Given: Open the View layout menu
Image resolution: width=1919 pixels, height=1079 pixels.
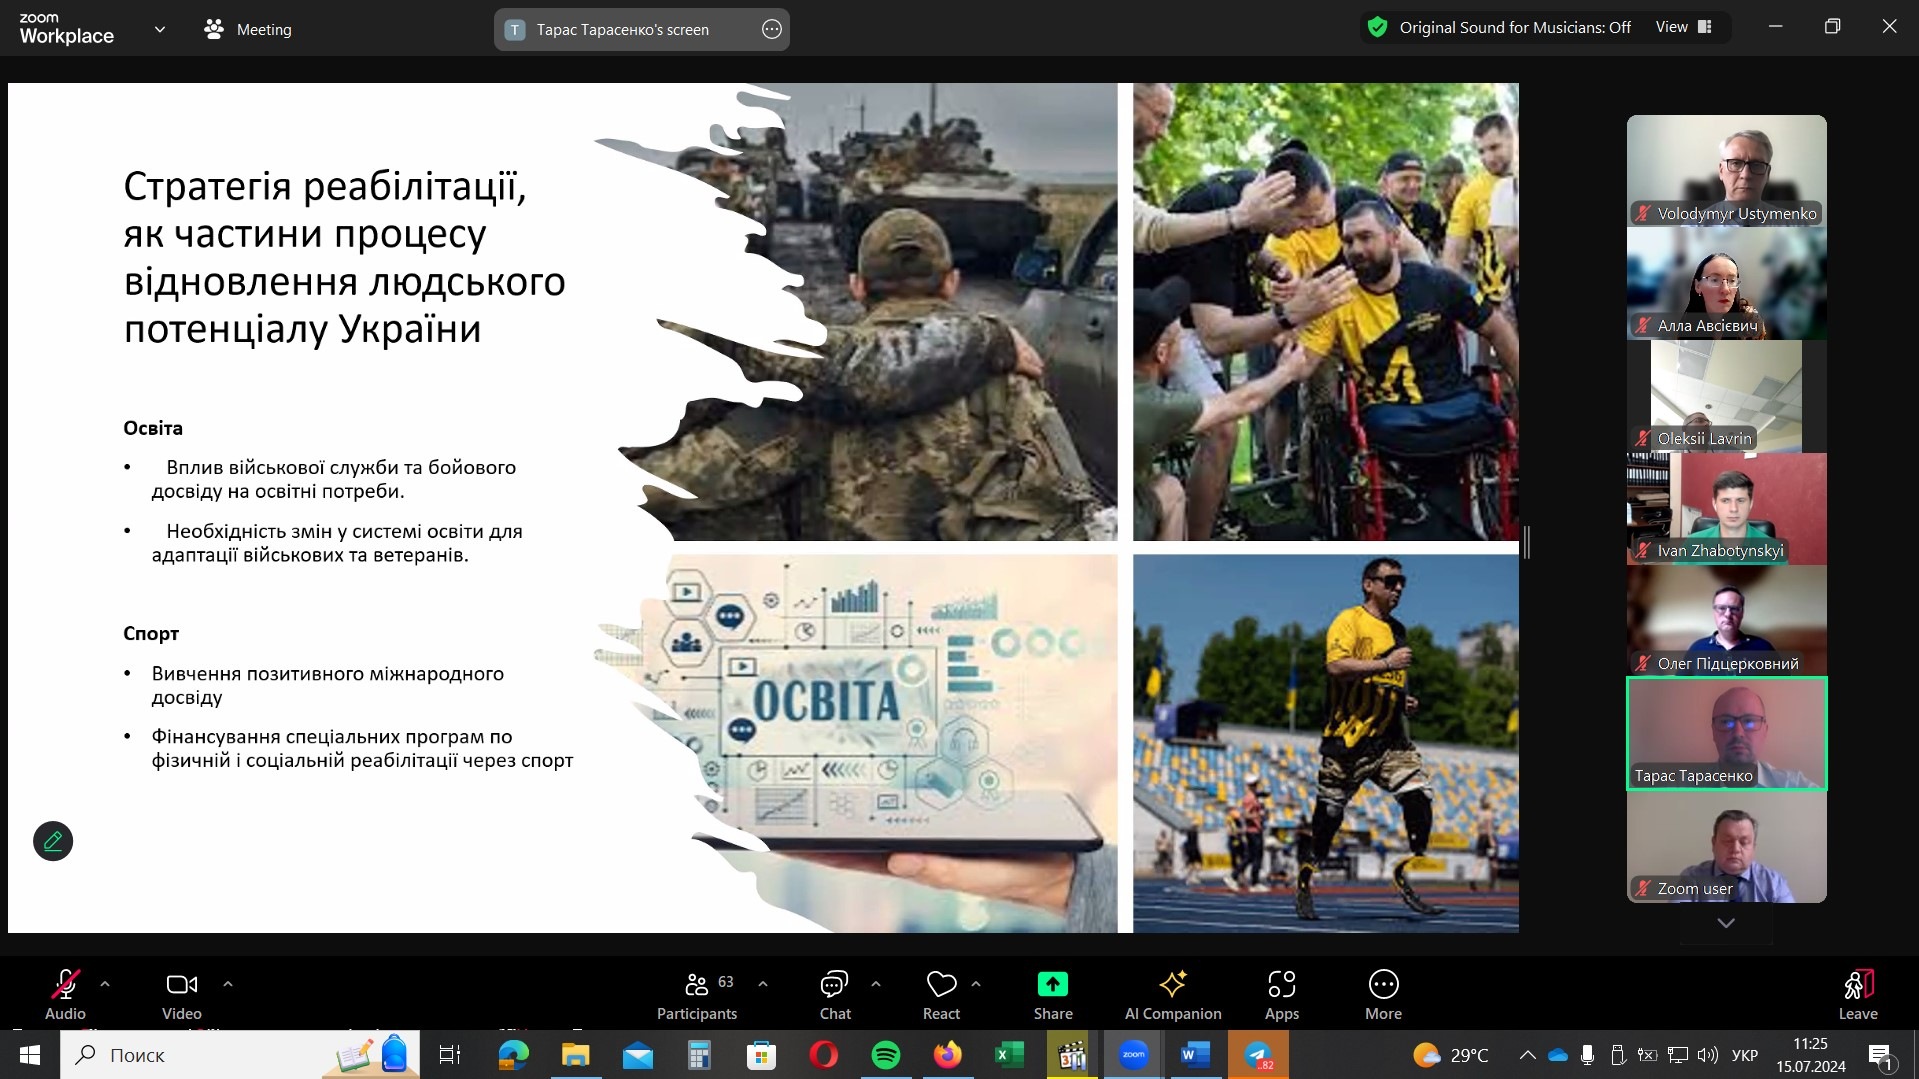Looking at the screenshot, I should [x=1683, y=27].
